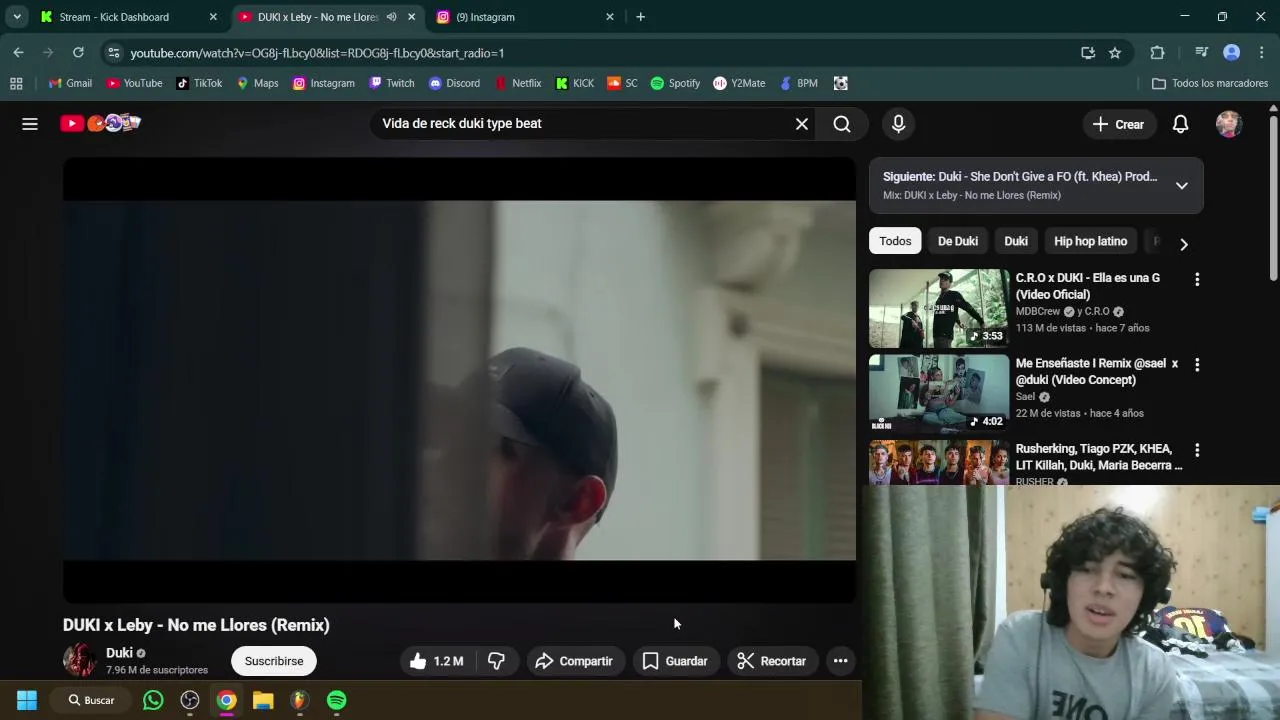The height and width of the screenshot is (720, 1280).
Task: Dislike the video with thumbs down
Action: pos(496,661)
